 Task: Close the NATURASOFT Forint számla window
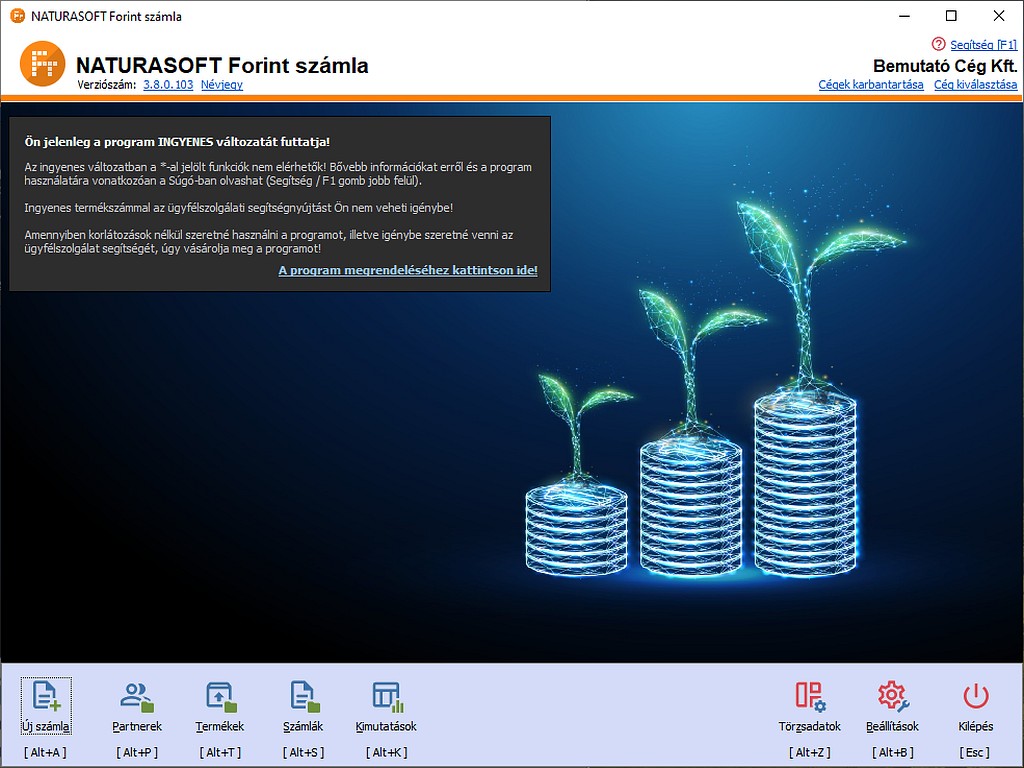[x=999, y=16]
